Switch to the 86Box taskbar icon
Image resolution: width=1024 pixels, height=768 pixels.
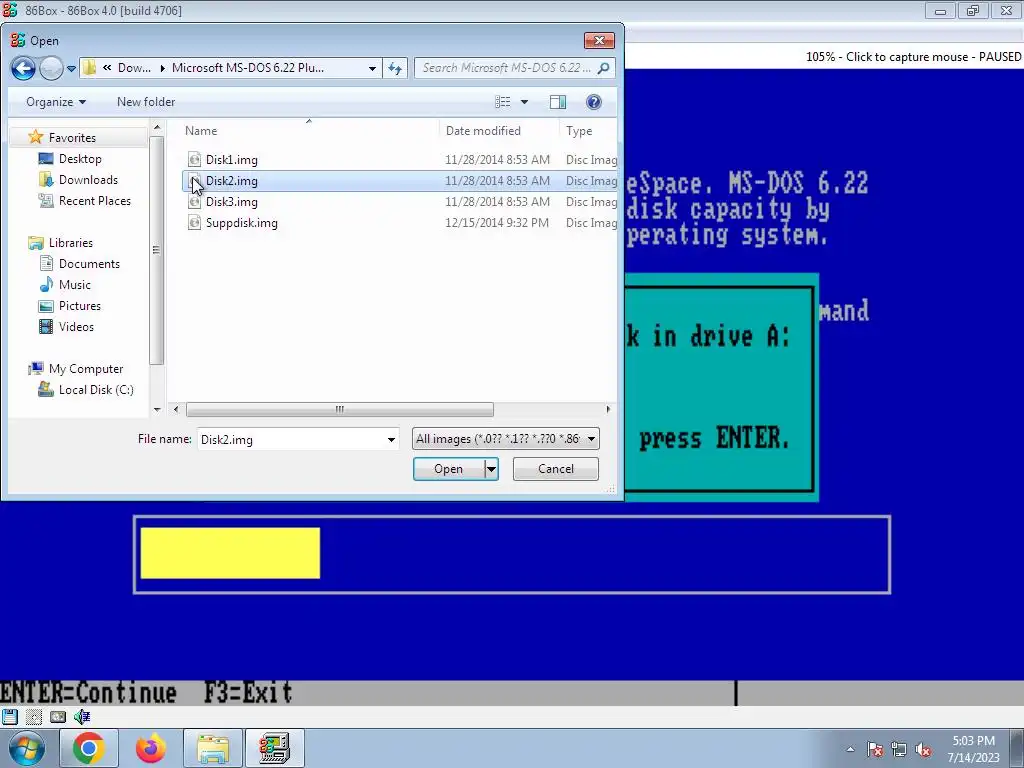pyautogui.click(x=275, y=748)
